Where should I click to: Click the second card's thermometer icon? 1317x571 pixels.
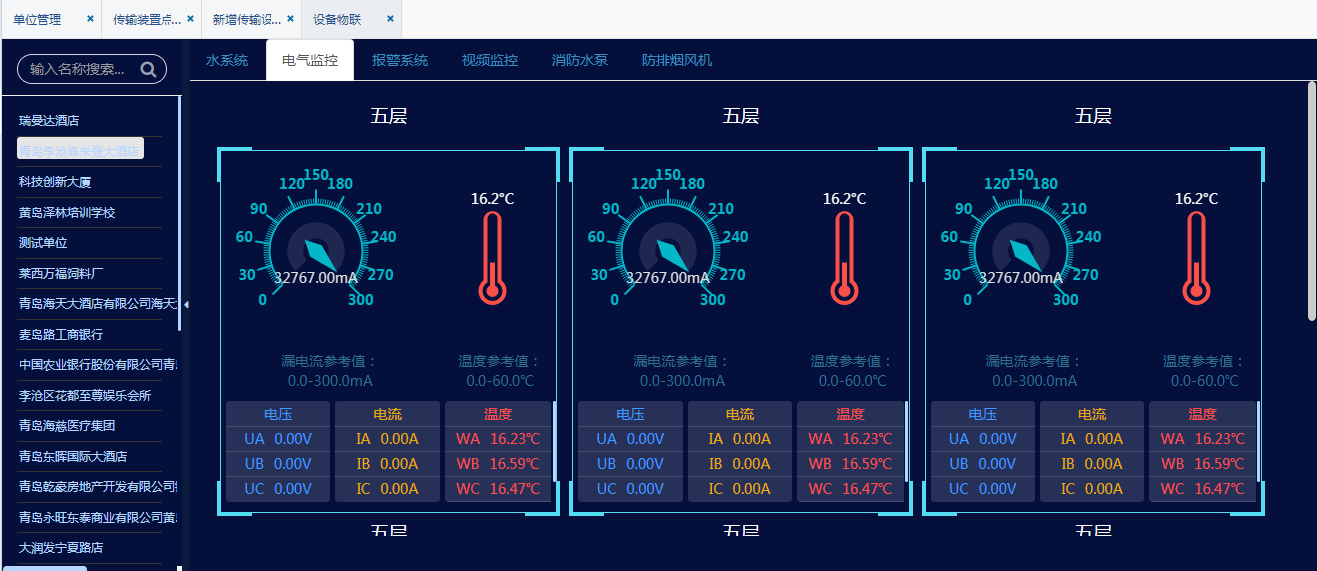[x=845, y=257]
